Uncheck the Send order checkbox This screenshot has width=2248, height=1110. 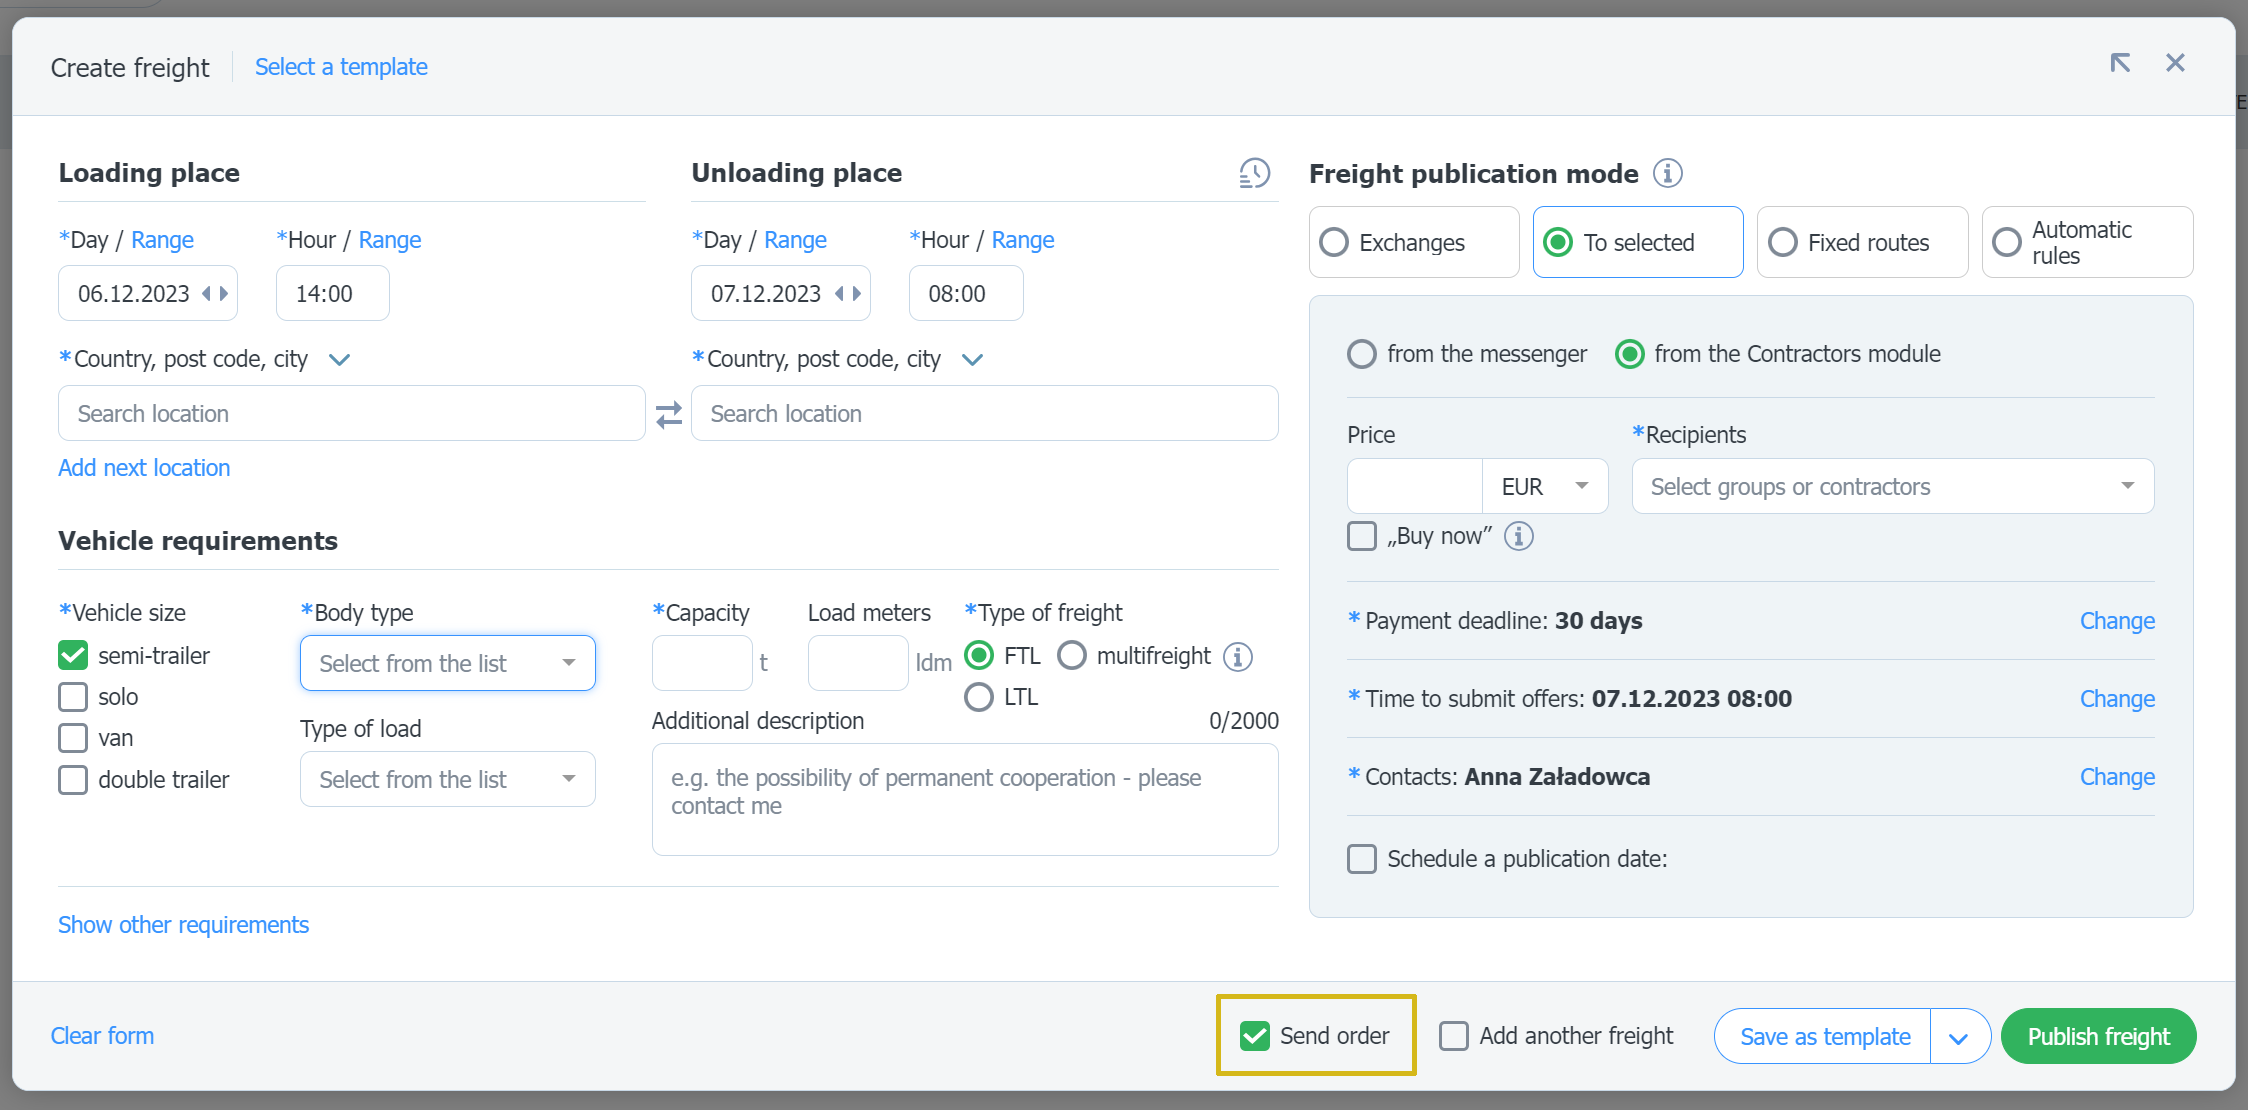pos(1254,1036)
